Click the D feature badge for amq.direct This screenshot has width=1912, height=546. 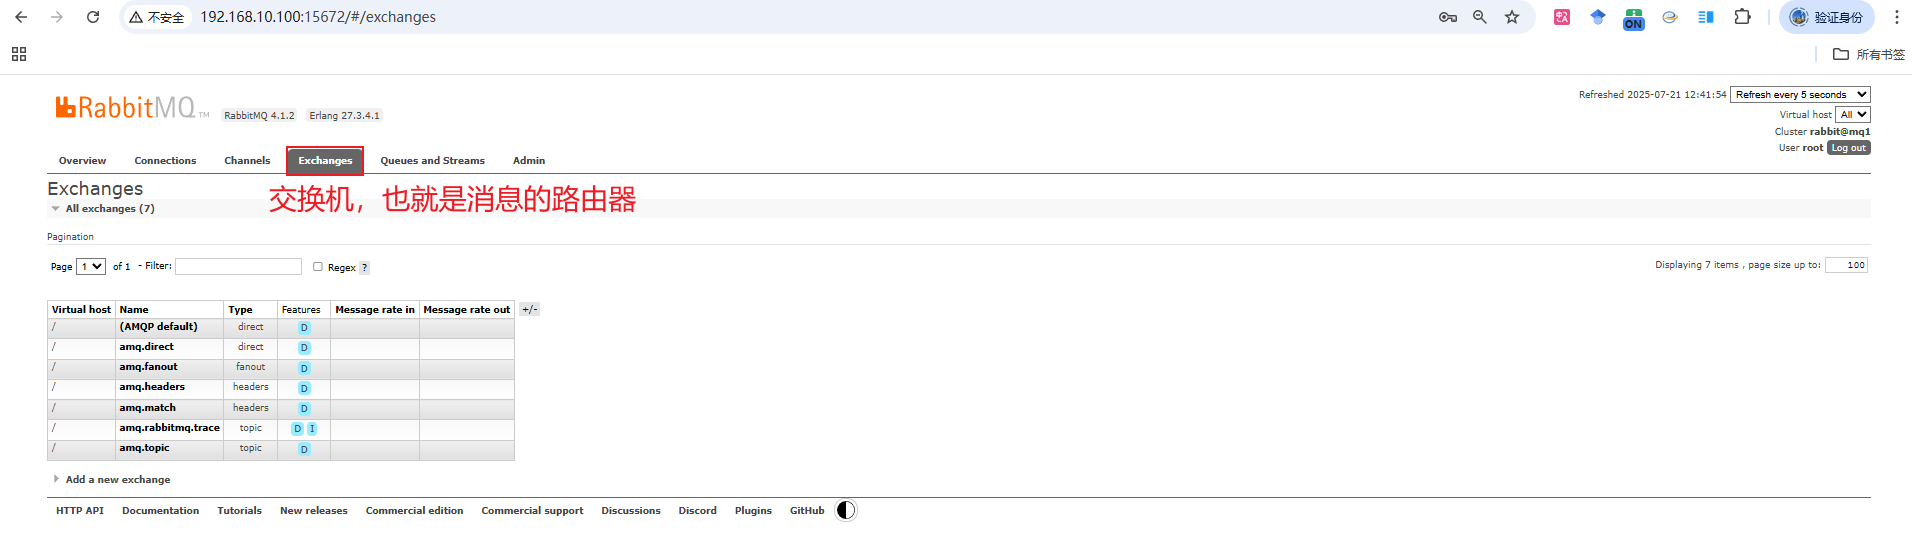pos(304,348)
